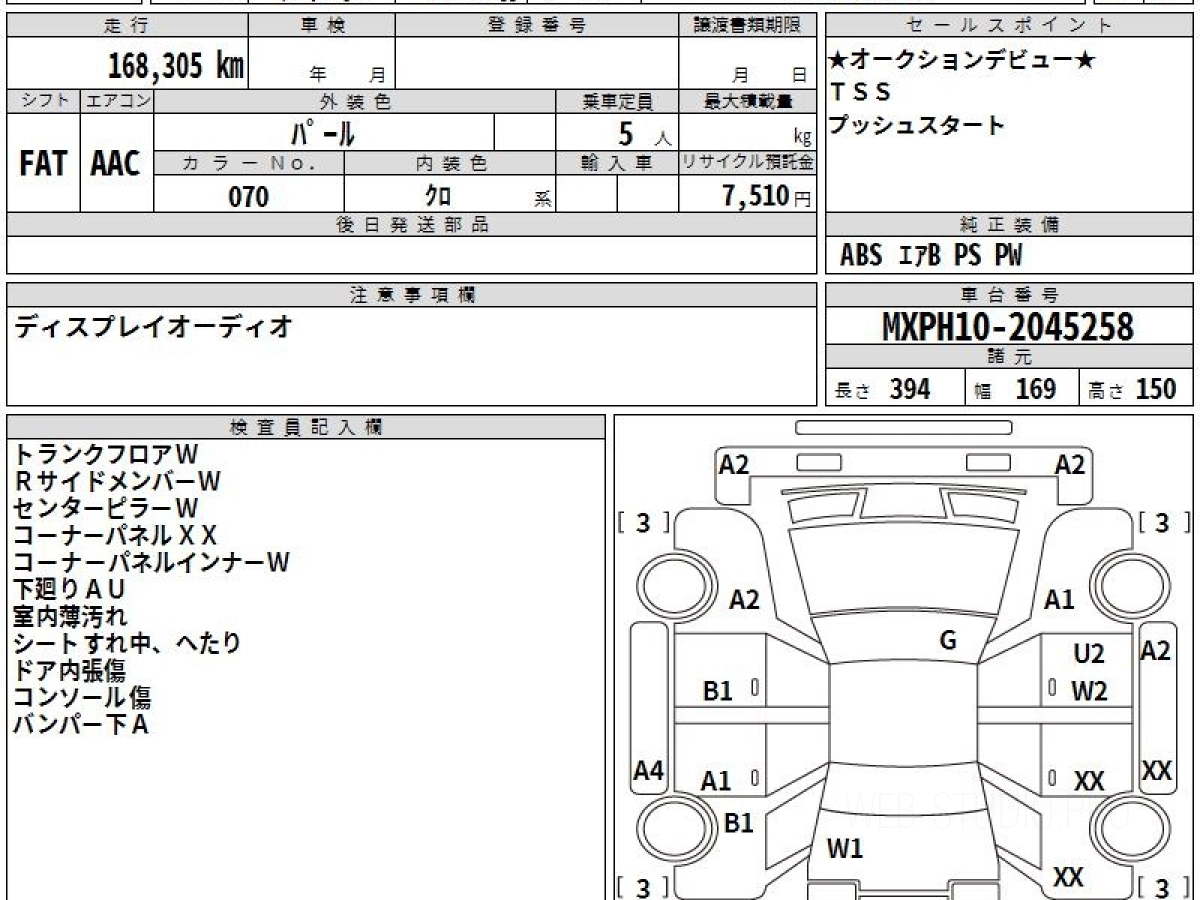Click the mileage value 168,305 km
The width and height of the screenshot is (1200, 900).
coord(175,65)
